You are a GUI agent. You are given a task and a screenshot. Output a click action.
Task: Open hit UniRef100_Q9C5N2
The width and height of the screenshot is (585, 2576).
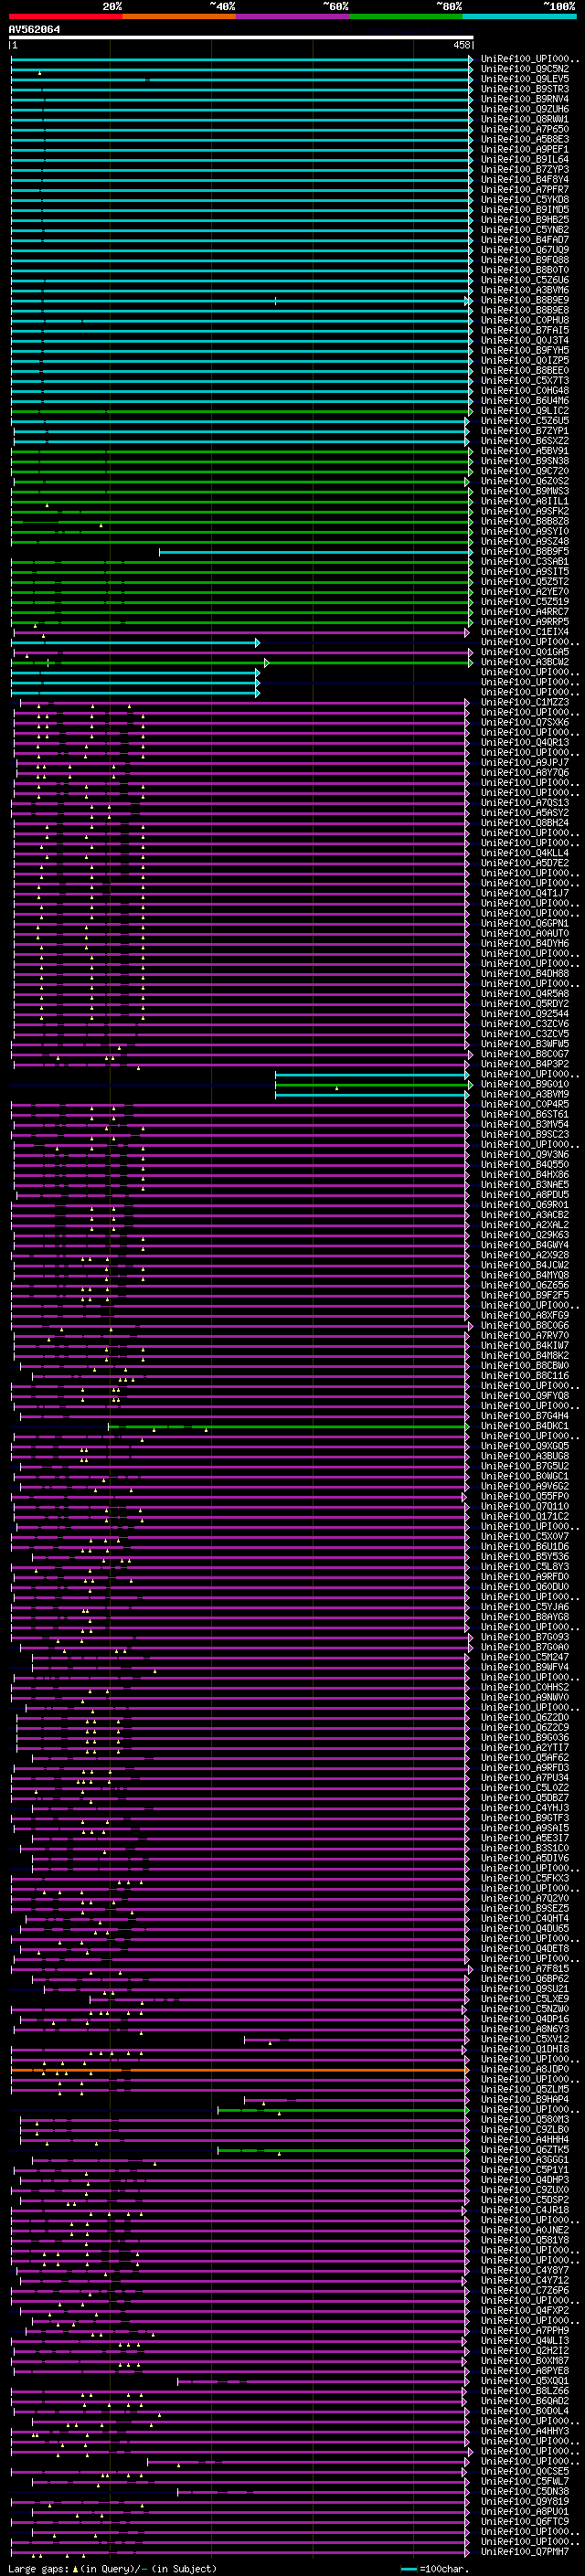click(524, 69)
